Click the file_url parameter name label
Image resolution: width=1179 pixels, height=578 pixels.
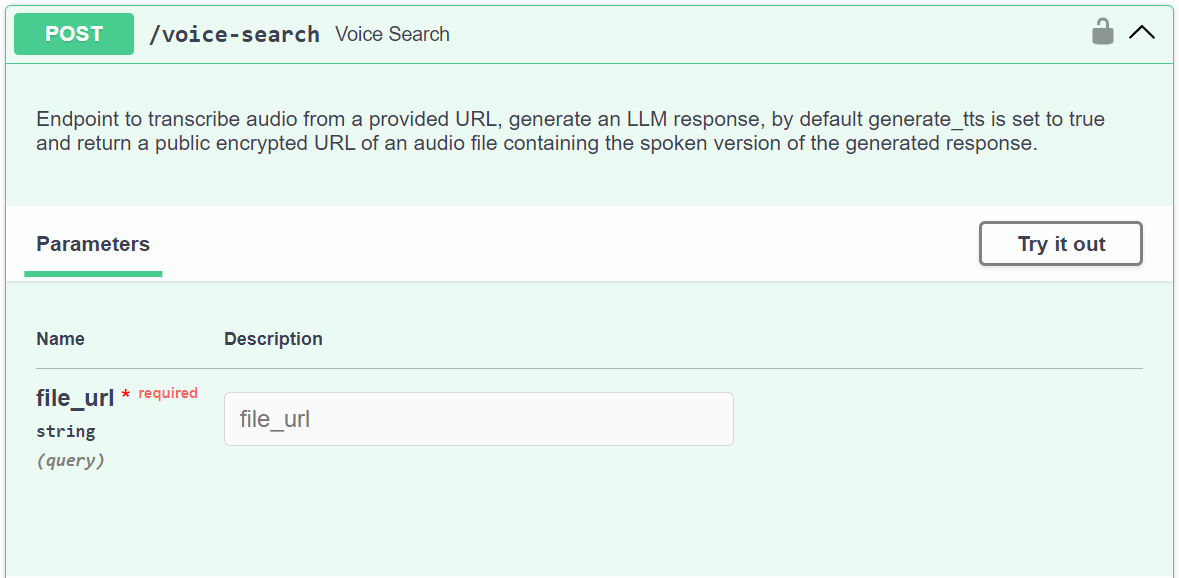[75, 398]
